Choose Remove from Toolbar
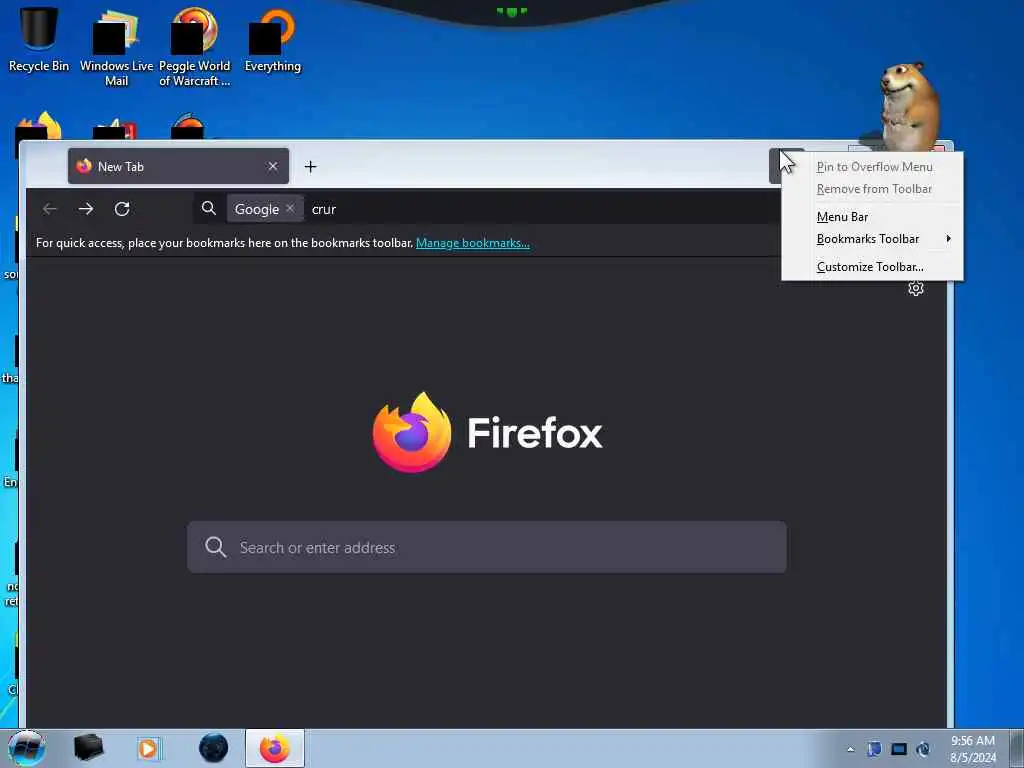Screen dimensions: 1024x768 pos(874,189)
